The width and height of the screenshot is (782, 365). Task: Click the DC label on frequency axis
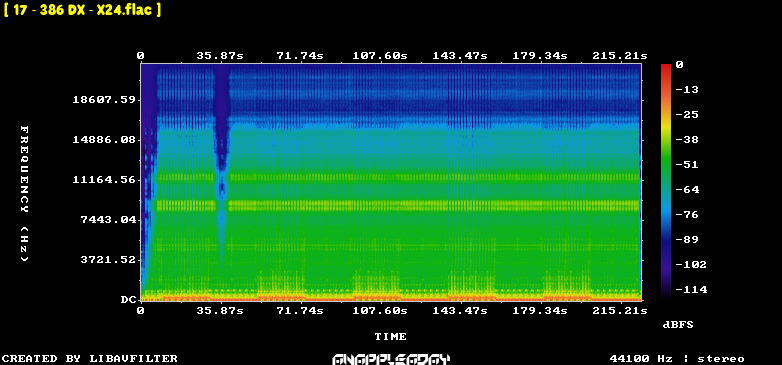pos(128,300)
